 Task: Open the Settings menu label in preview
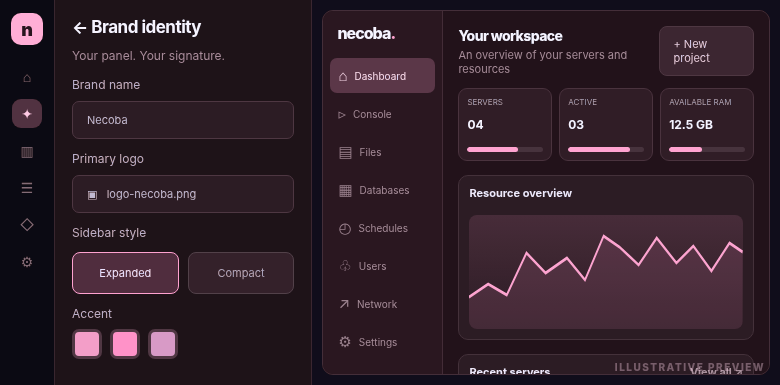(x=378, y=342)
